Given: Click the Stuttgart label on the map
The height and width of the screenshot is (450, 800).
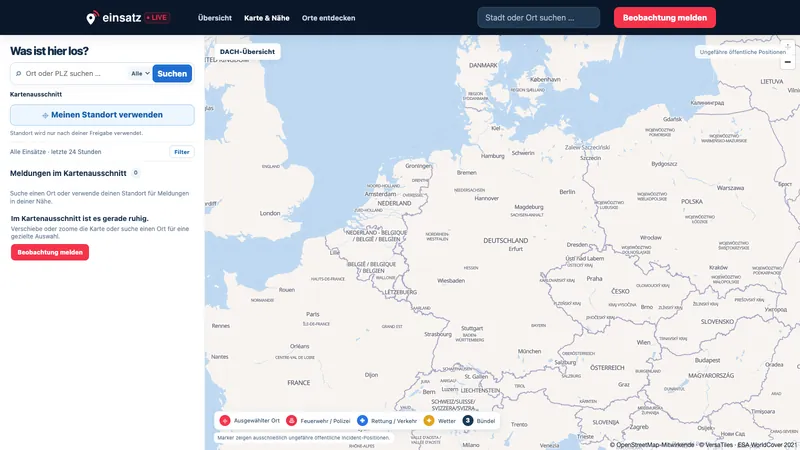Looking at the screenshot, I should pyautogui.click(x=472, y=329).
